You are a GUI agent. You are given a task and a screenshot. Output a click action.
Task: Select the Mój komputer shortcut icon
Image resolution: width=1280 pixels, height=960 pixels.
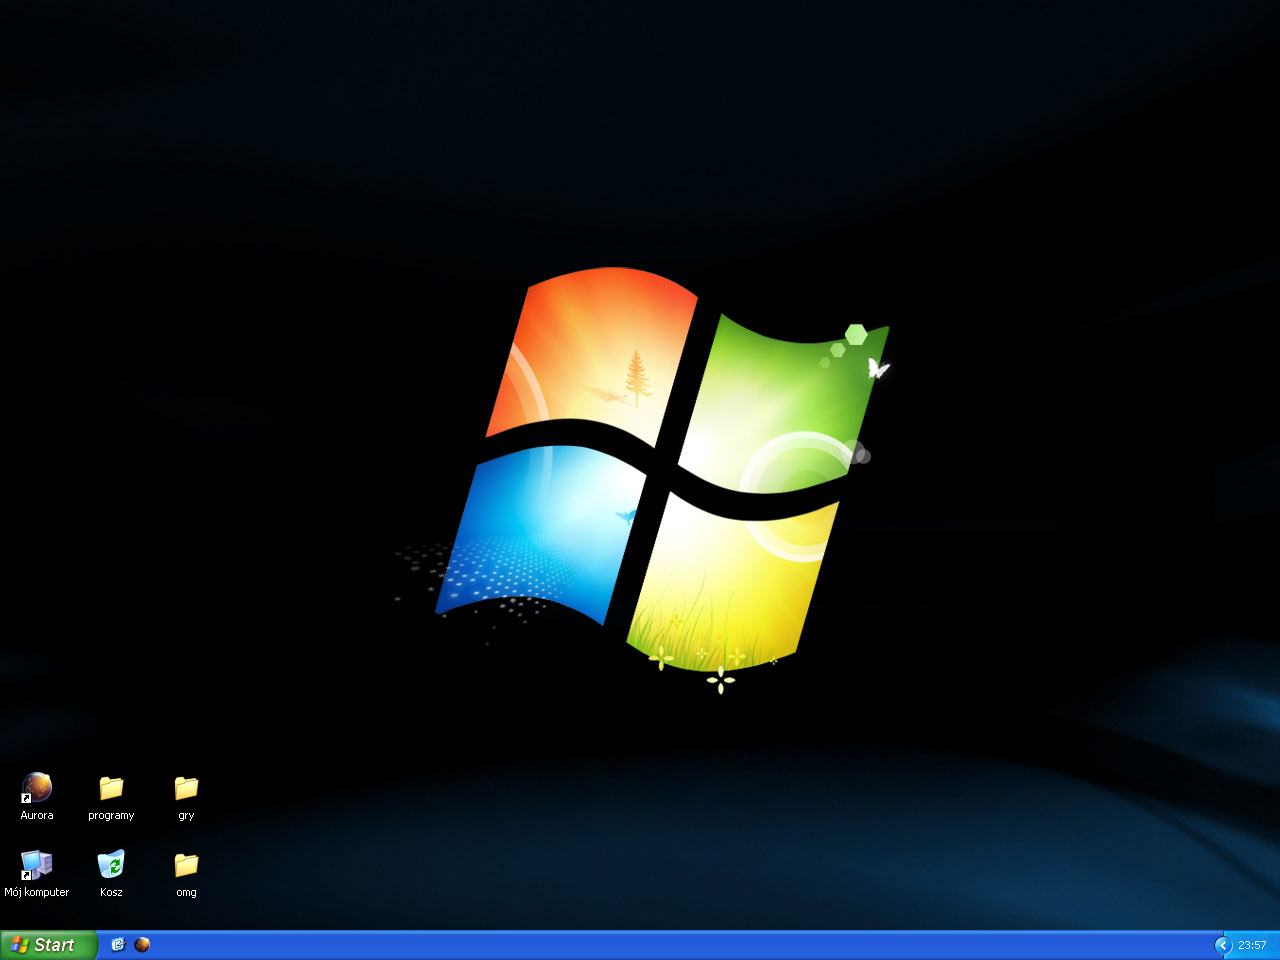point(37,864)
